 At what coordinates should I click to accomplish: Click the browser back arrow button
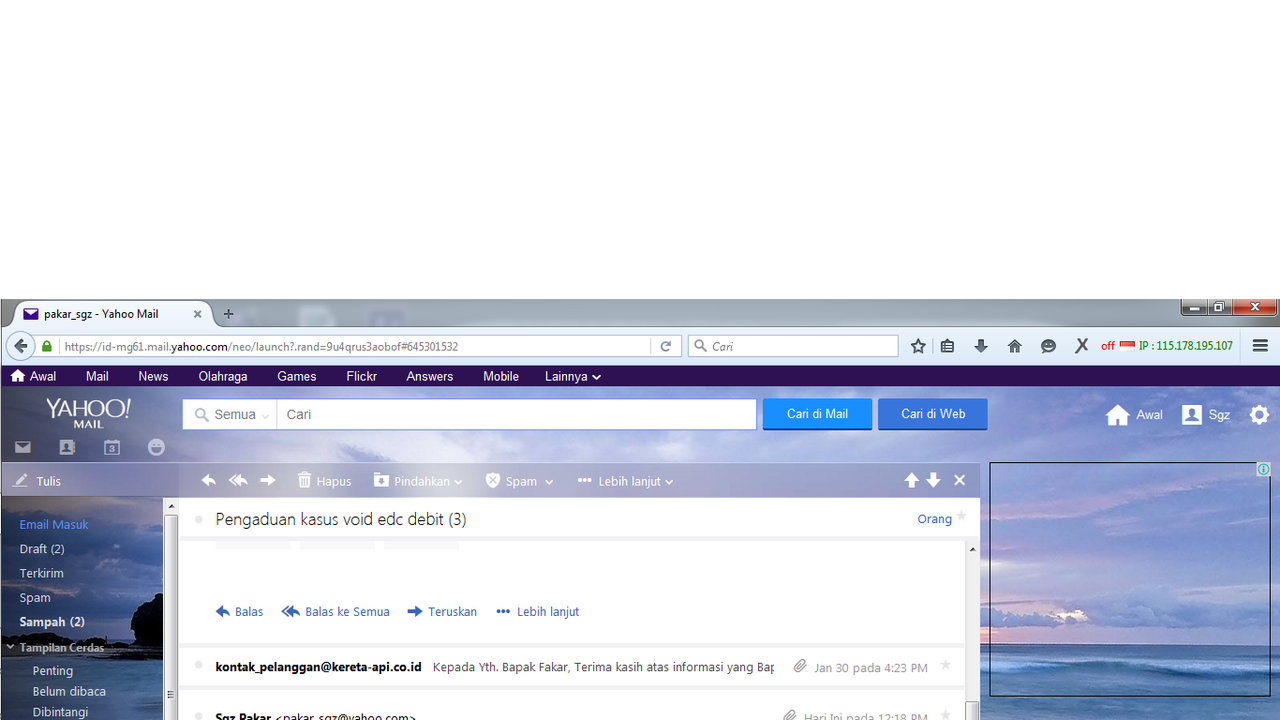point(20,346)
